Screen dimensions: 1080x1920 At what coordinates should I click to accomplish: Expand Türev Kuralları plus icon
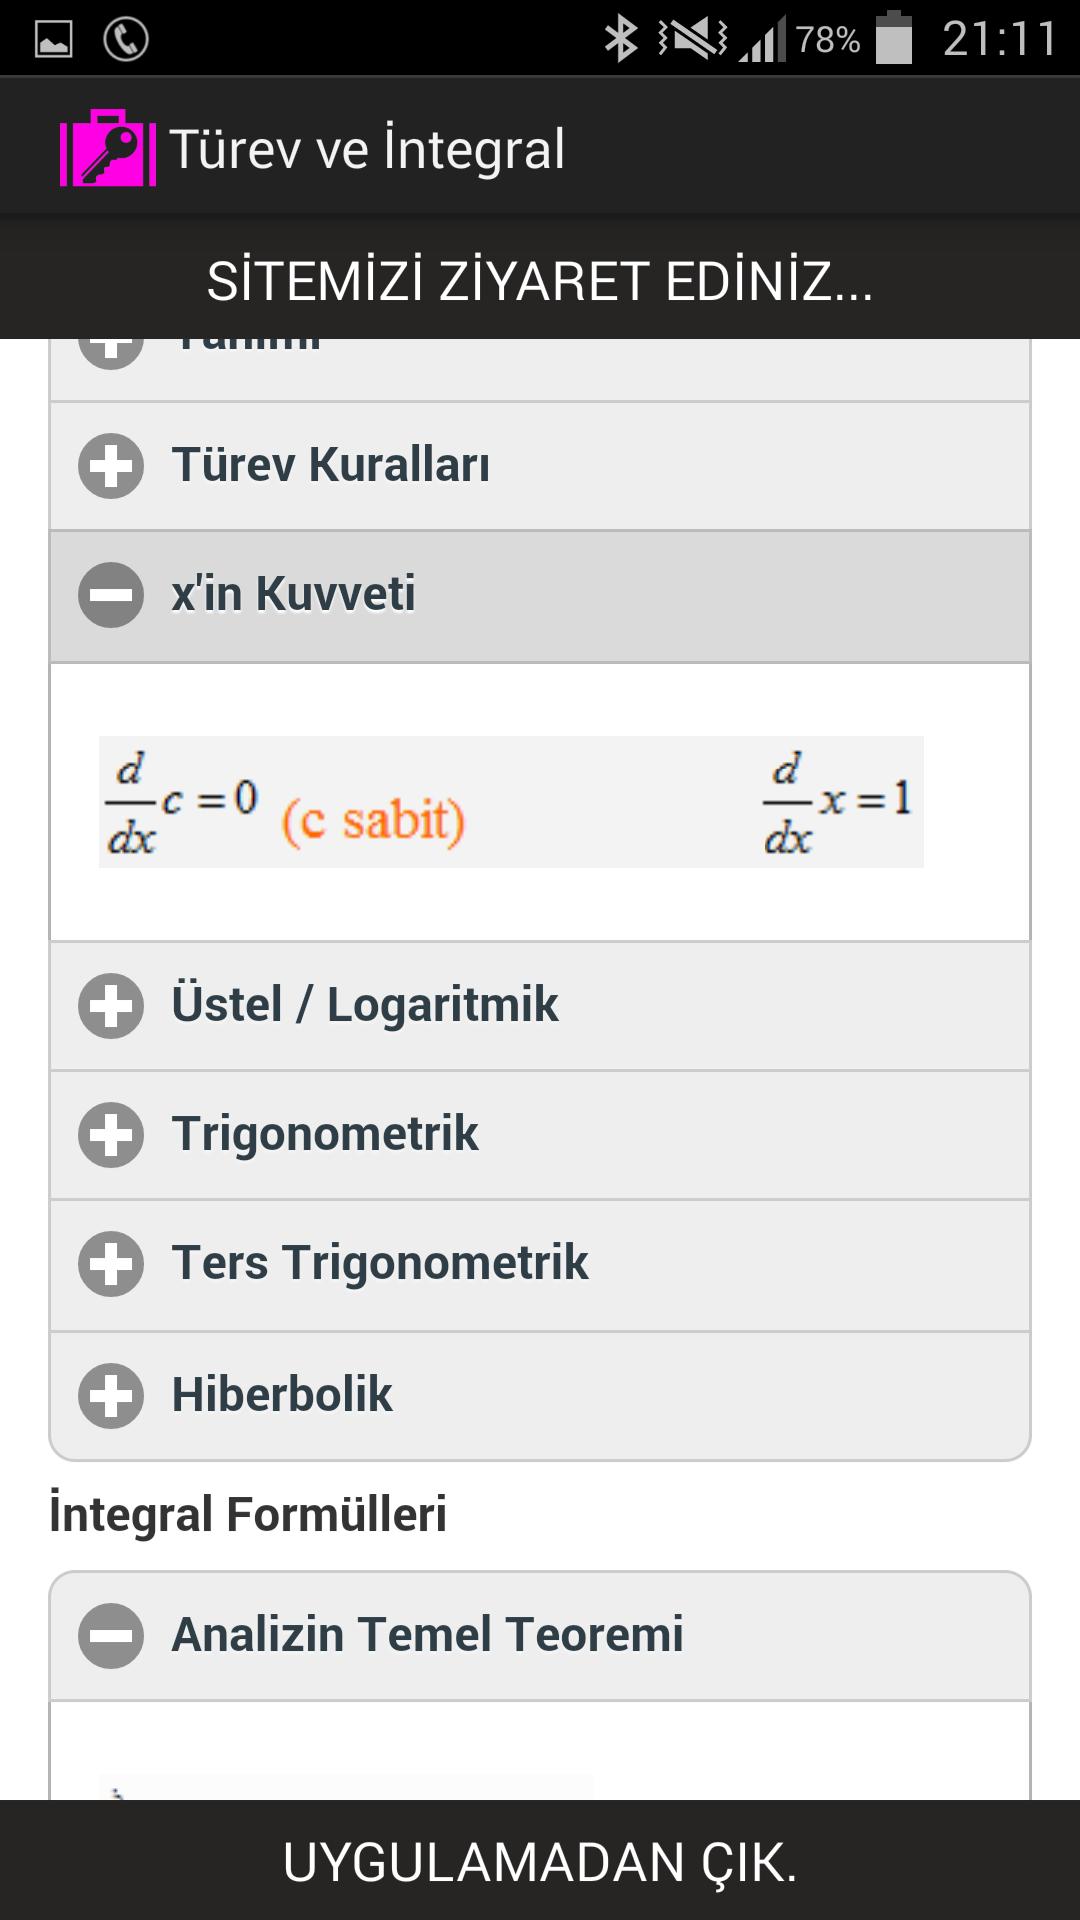tap(111, 466)
